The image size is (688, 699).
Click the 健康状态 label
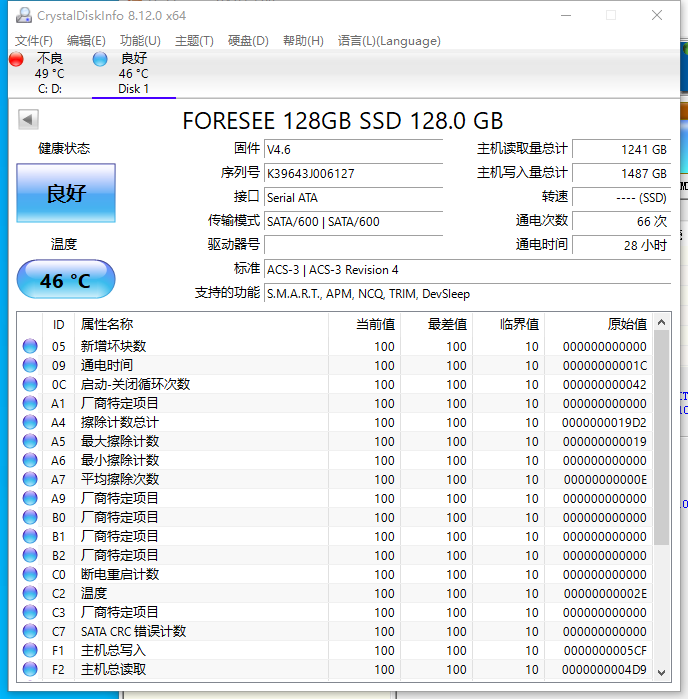(x=64, y=148)
